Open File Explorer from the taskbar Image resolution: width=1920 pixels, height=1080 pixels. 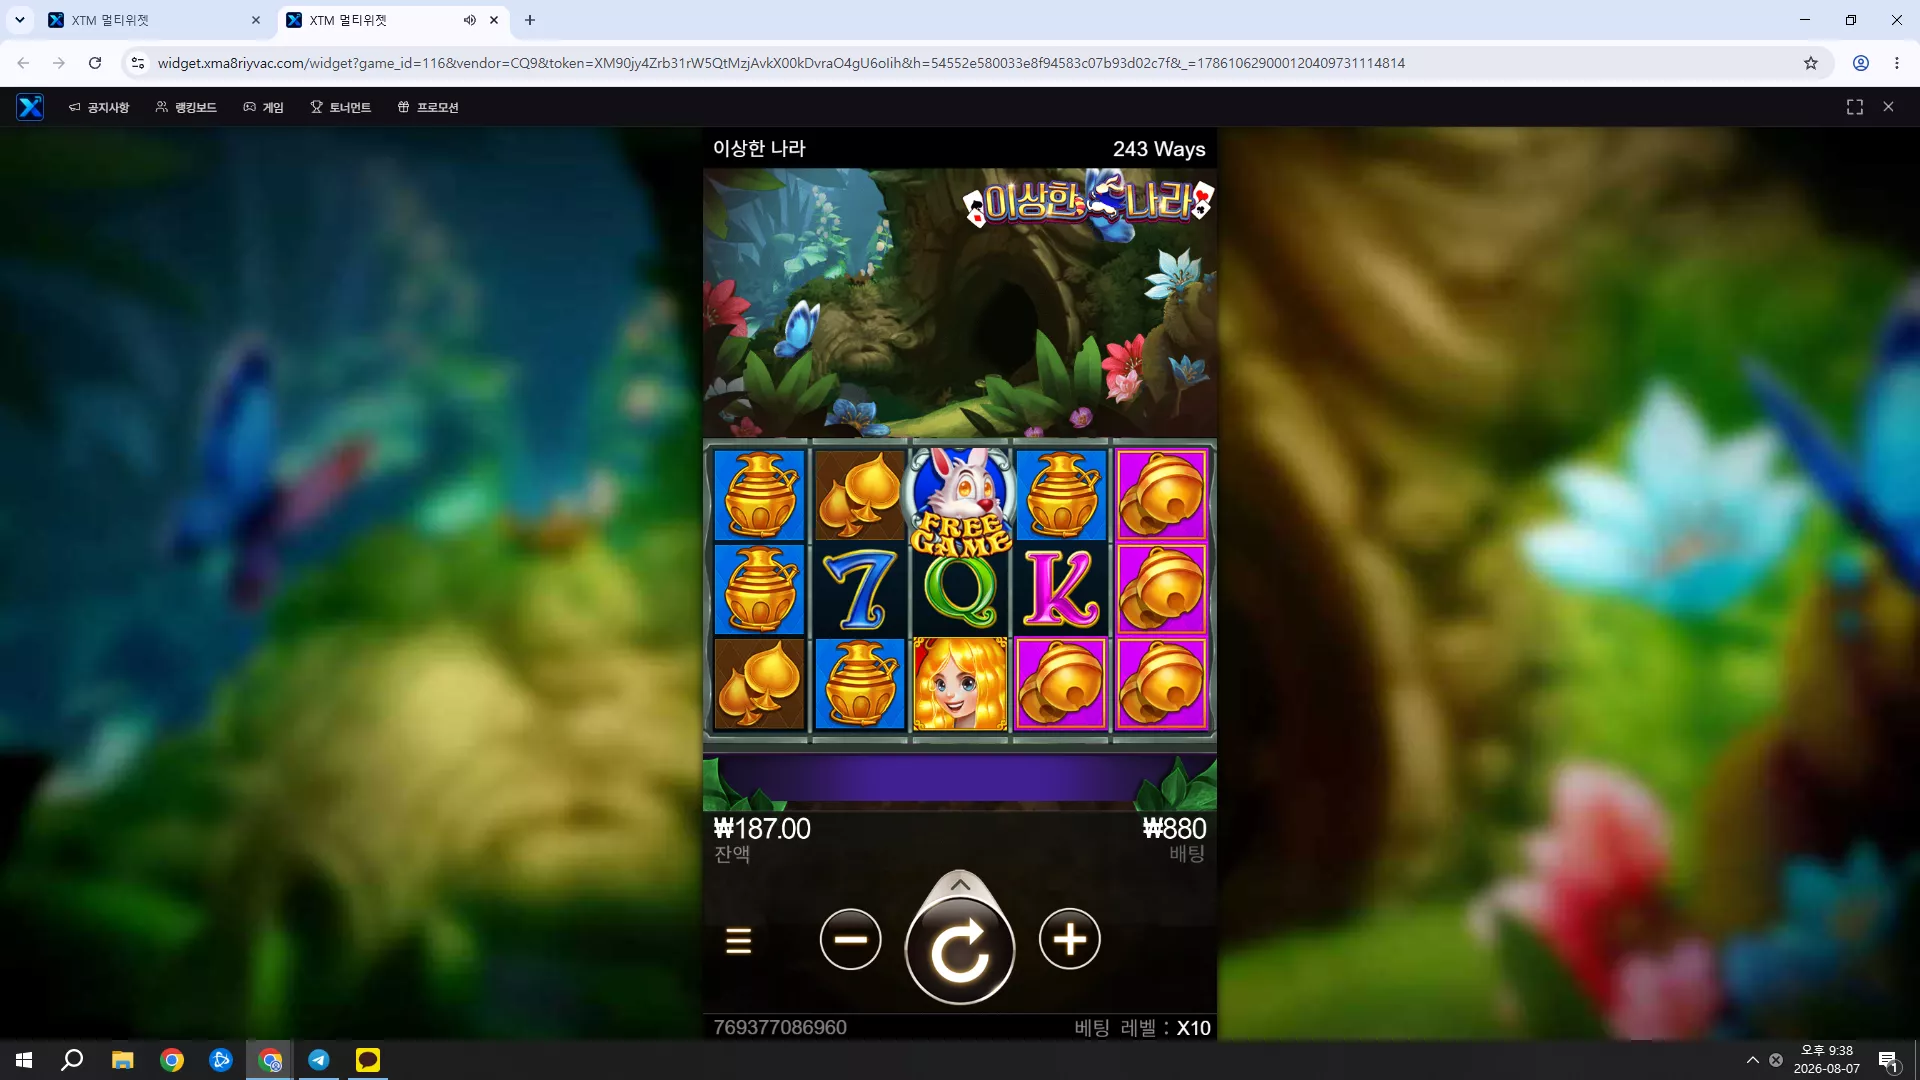(x=123, y=1060)
